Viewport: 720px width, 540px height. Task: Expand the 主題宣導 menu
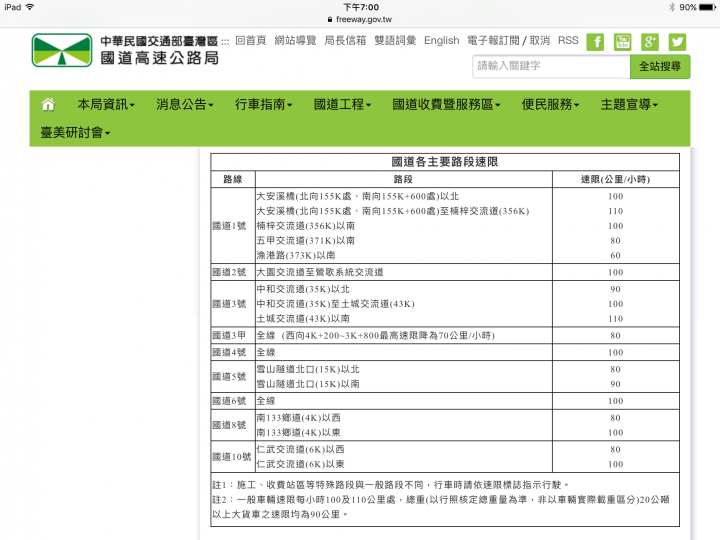coord(630,105)
